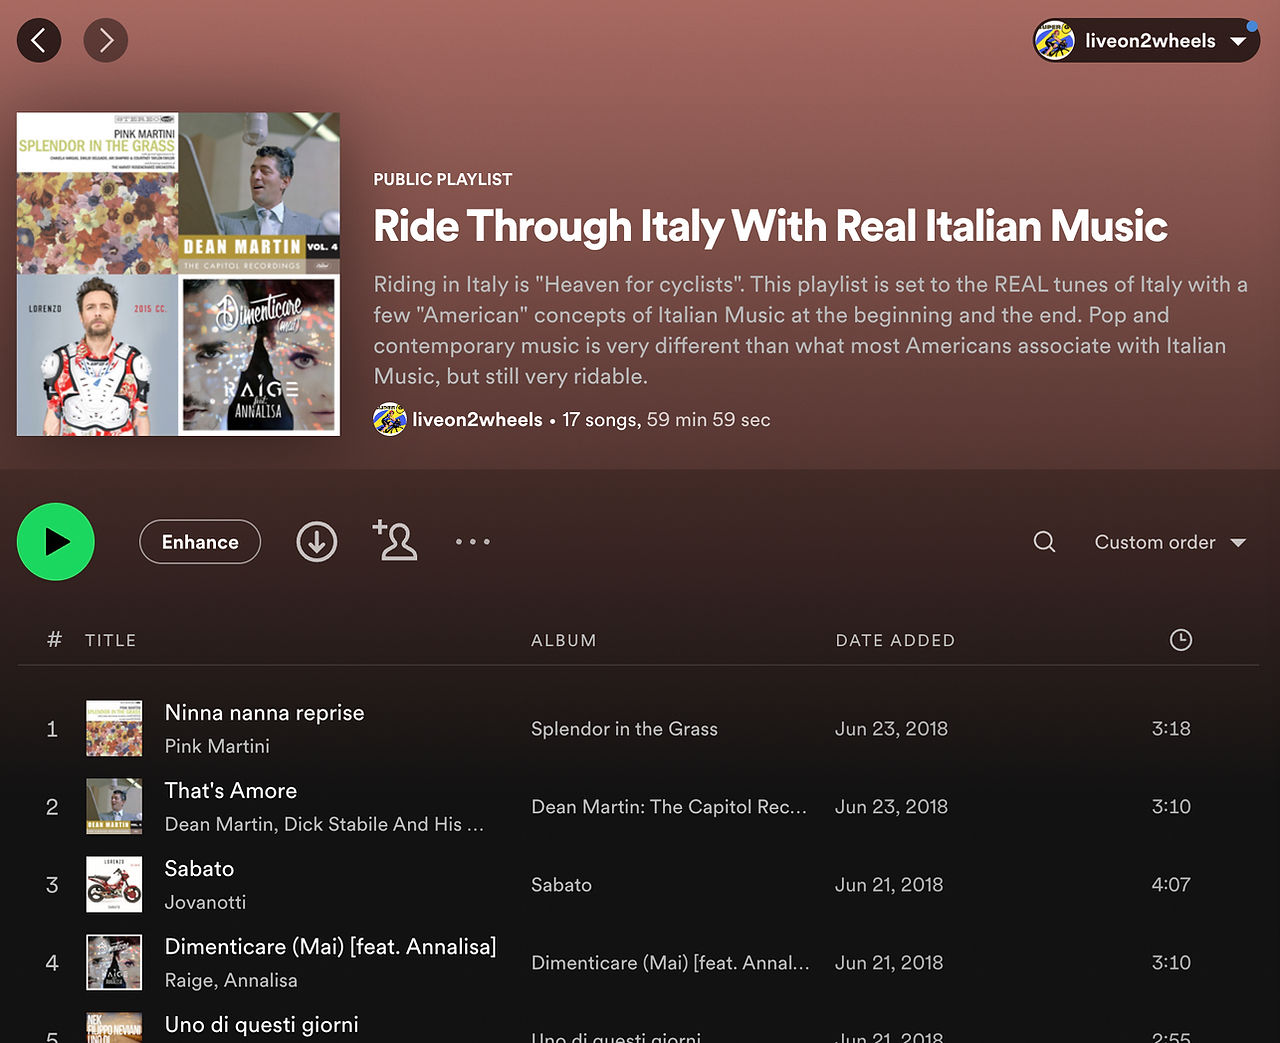1280x1043 pixels.
Task: Go back with the left arrow button
Action: (39, 40)
